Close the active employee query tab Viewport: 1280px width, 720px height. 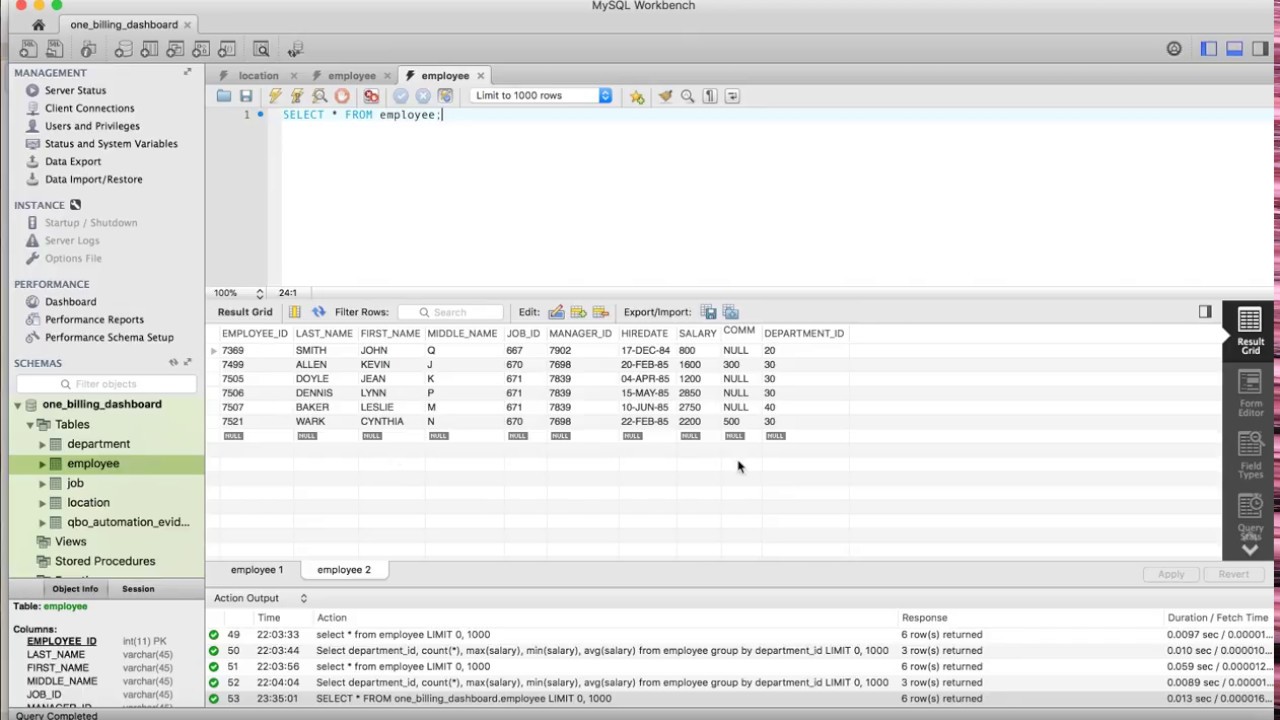tap(480, 76)
